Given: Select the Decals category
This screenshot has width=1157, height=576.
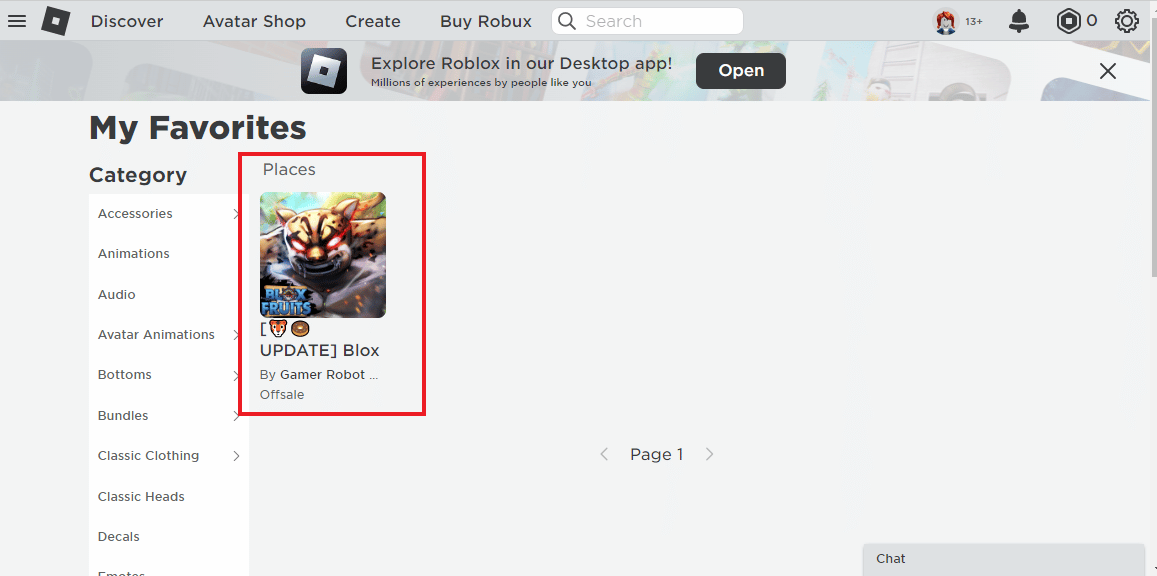Looking at the screenshot, I should coord(119,537).
